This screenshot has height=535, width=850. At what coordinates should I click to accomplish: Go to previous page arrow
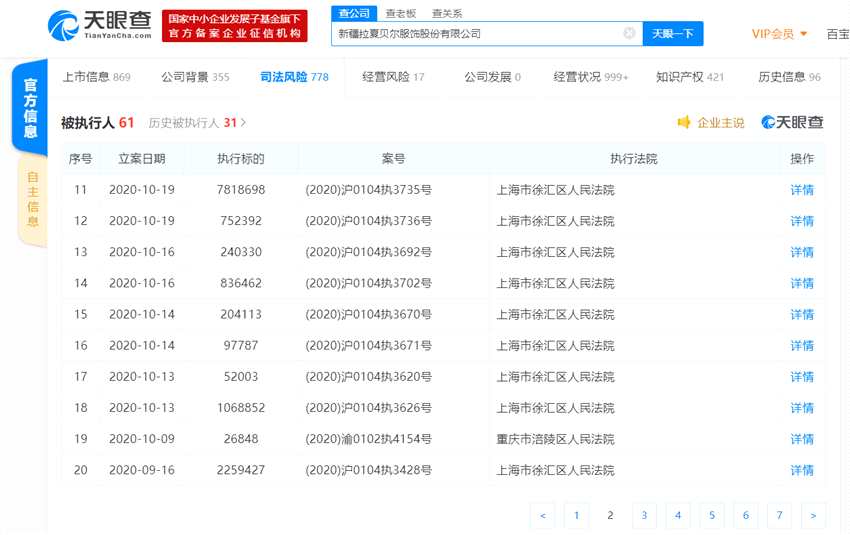543,515
